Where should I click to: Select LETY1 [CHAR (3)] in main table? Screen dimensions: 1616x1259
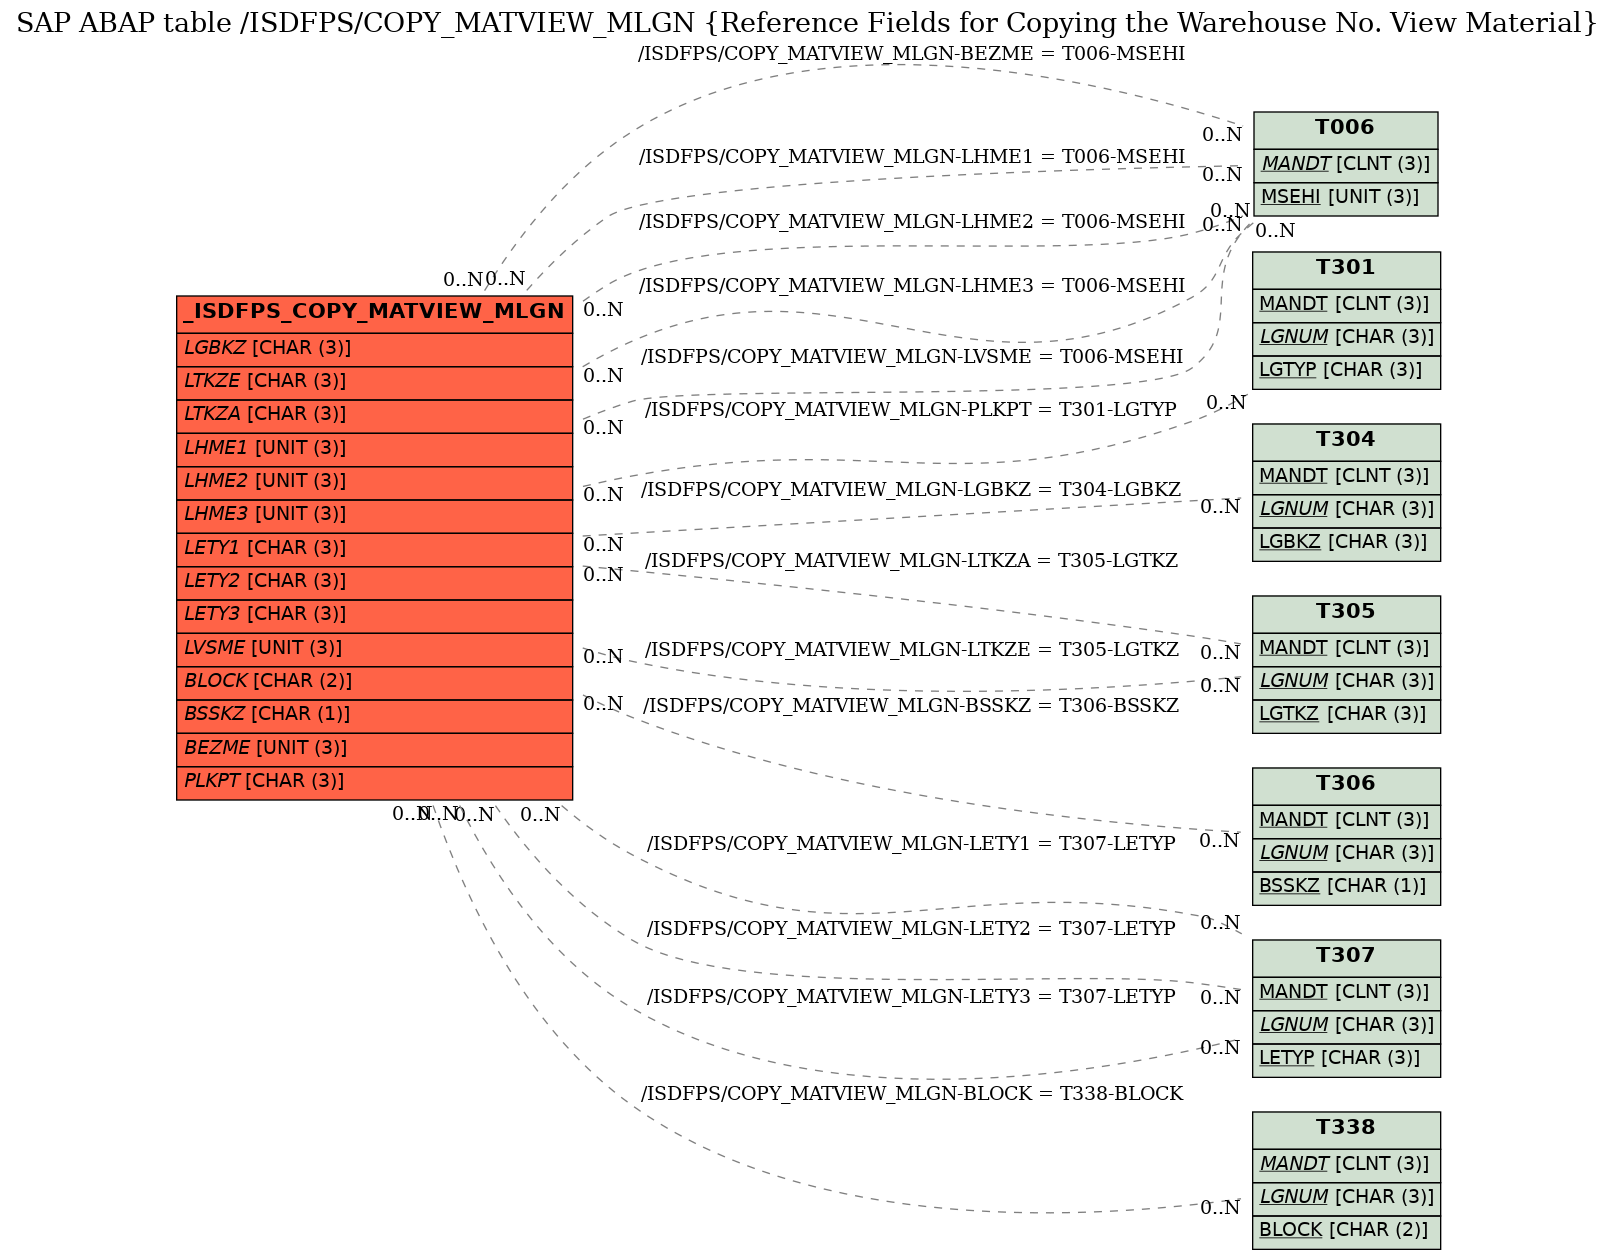click(374, 549)
